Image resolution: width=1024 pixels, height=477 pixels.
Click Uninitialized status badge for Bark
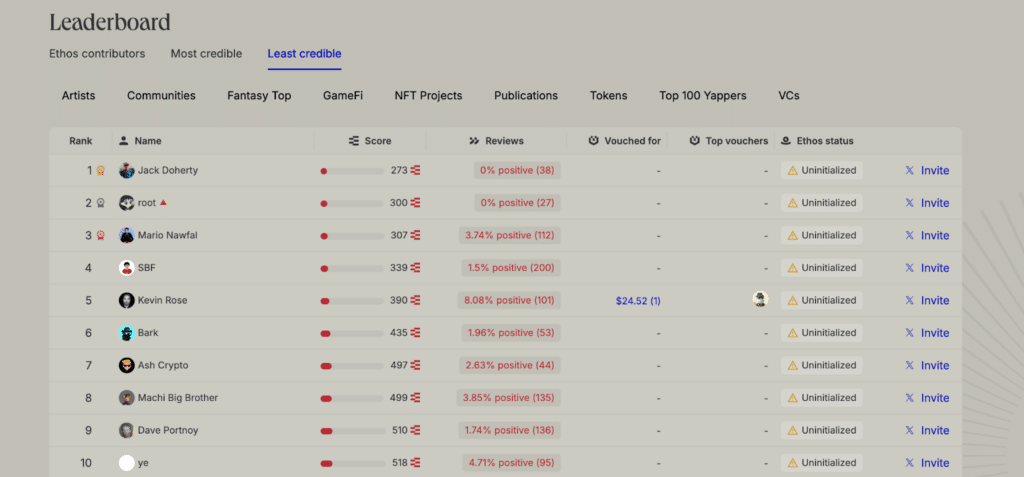tap(822, 333)
